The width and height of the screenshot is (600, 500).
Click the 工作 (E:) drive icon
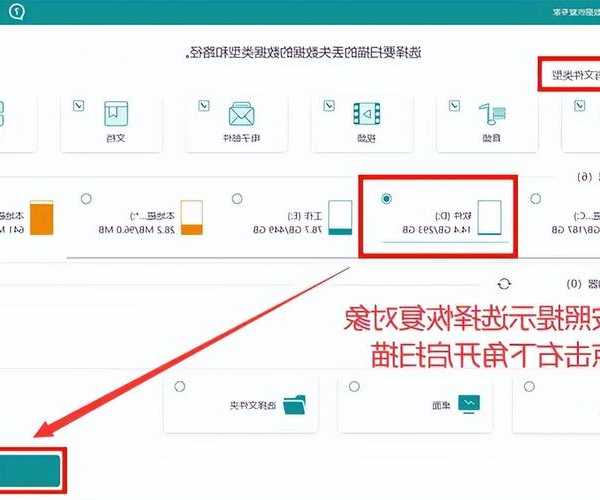coord(341,217)
